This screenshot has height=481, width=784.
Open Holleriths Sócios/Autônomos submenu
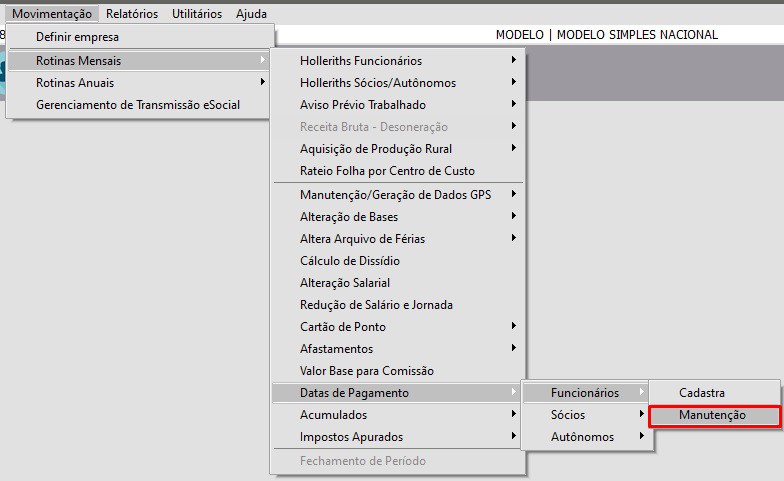point(396,83)
